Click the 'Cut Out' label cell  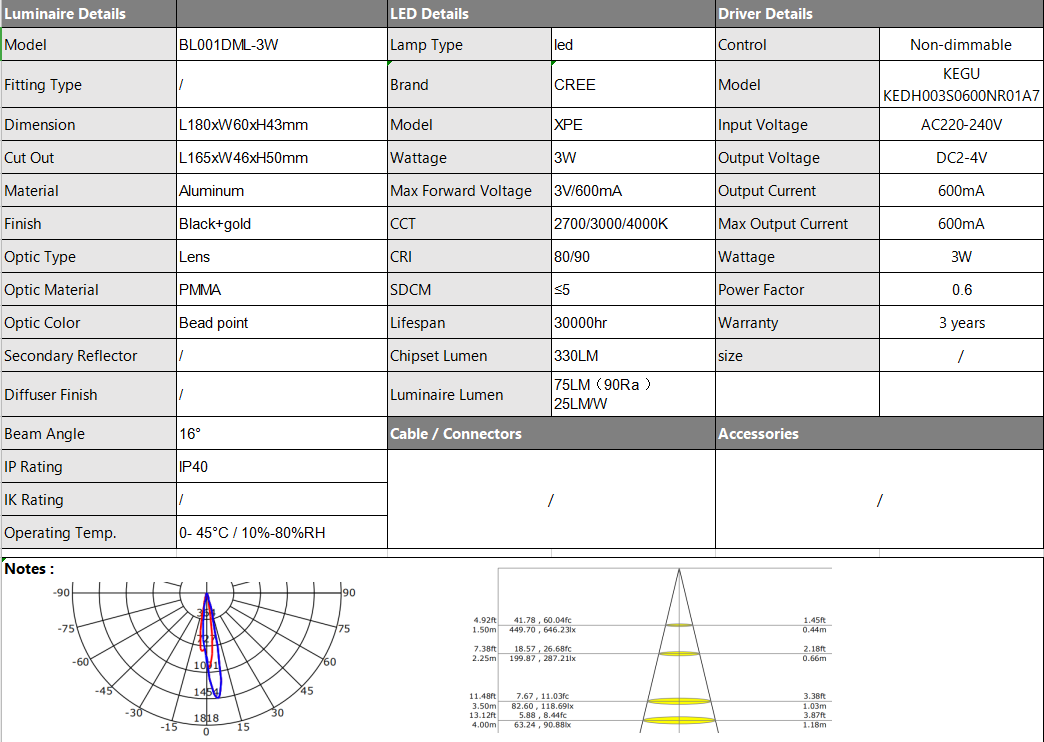(89, 158)
